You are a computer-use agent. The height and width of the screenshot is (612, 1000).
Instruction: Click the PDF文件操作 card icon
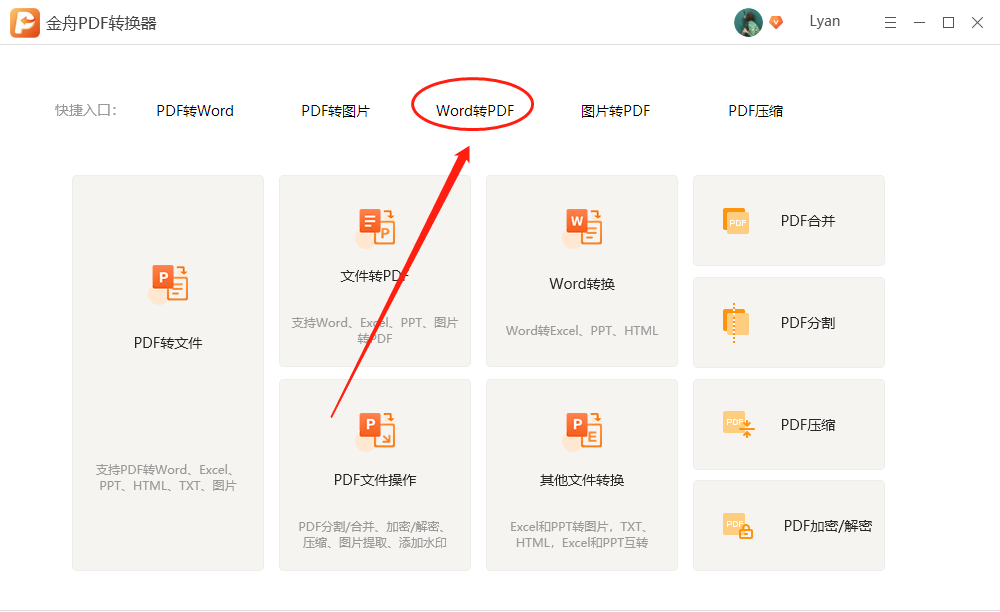click(x=375, y=431)
